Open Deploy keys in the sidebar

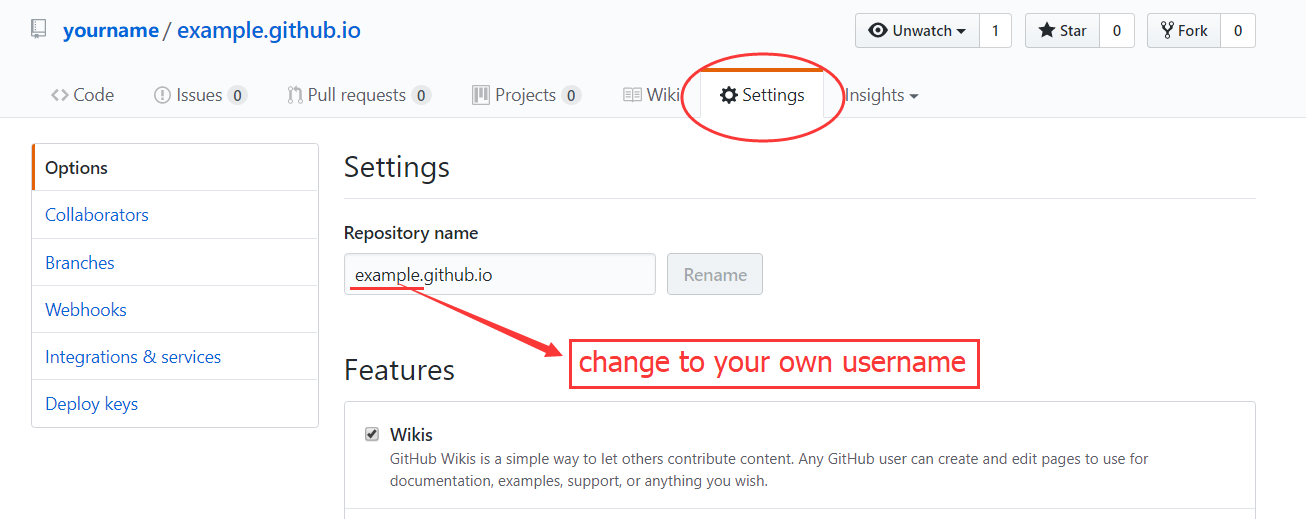175,403
